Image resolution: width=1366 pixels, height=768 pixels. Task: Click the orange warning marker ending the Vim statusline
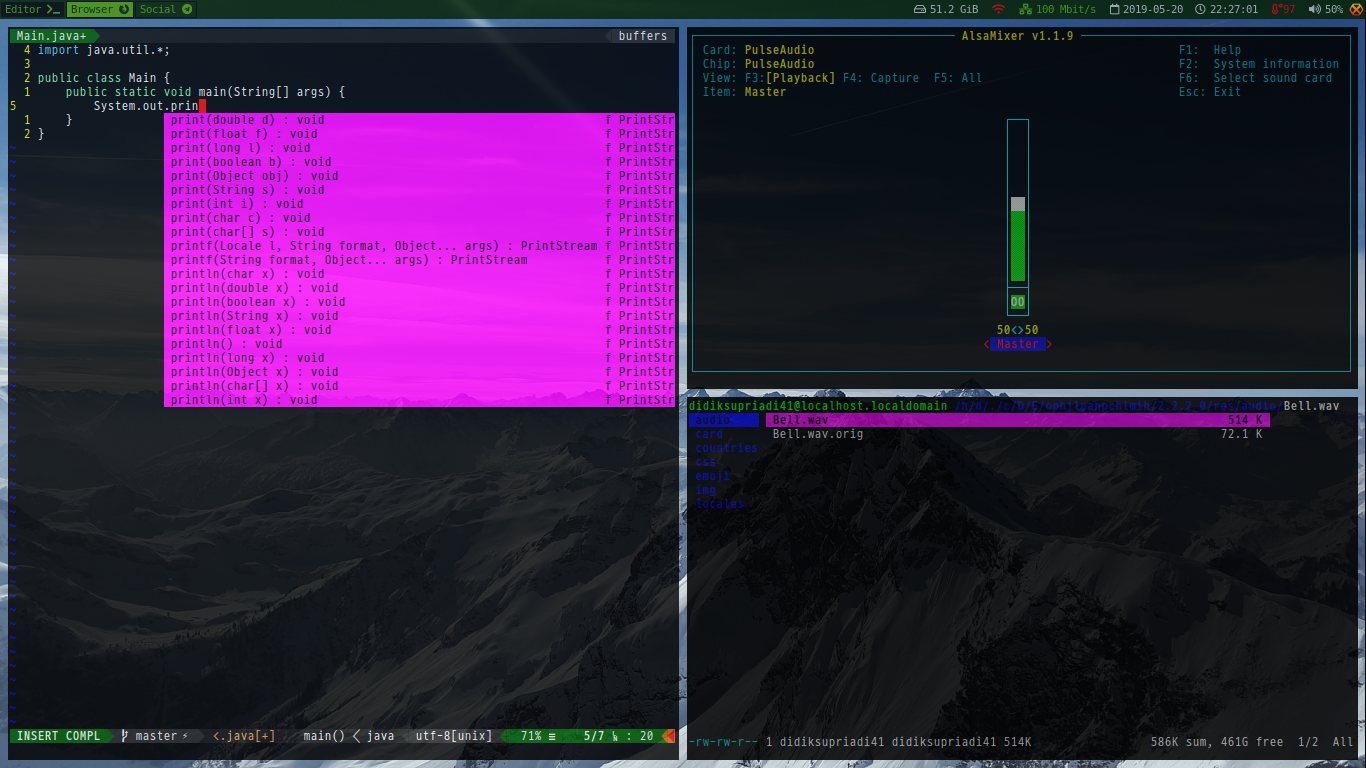coord(669,736)
